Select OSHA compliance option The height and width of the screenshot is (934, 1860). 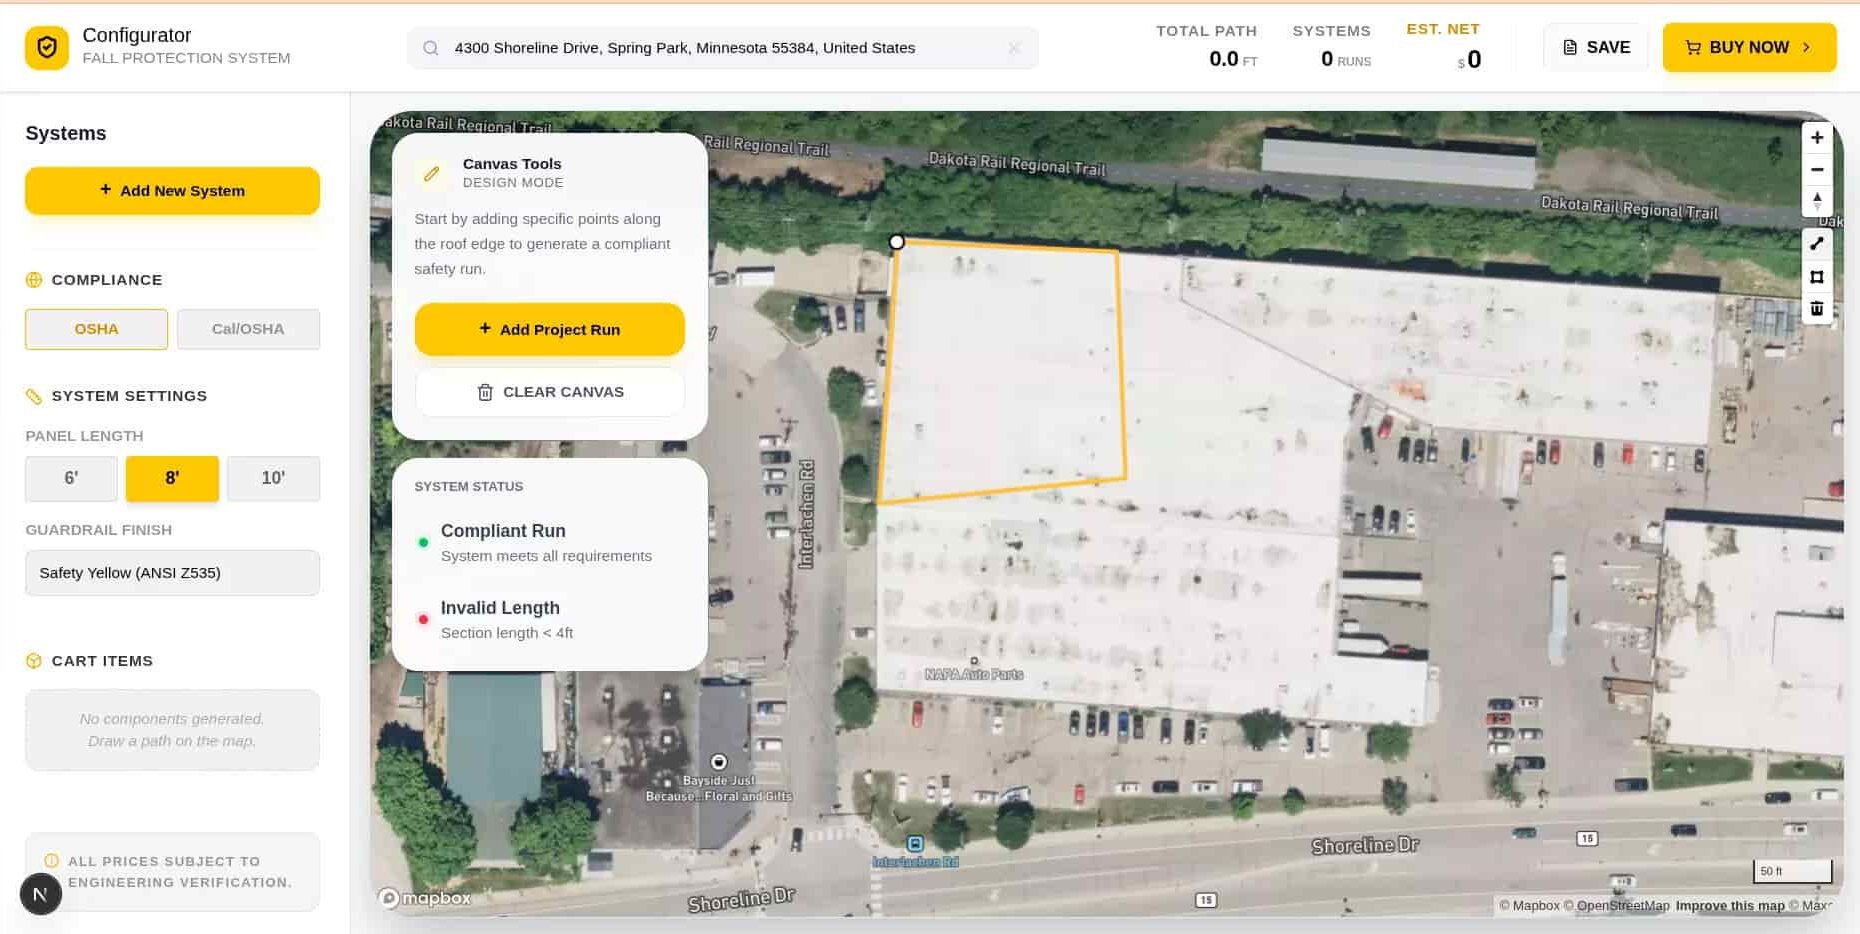click(x=96, y=329)
